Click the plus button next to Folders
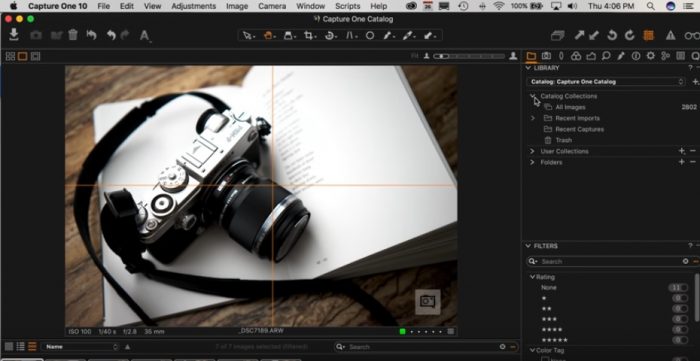Screen dimensions: 700x361 (682, 162)
